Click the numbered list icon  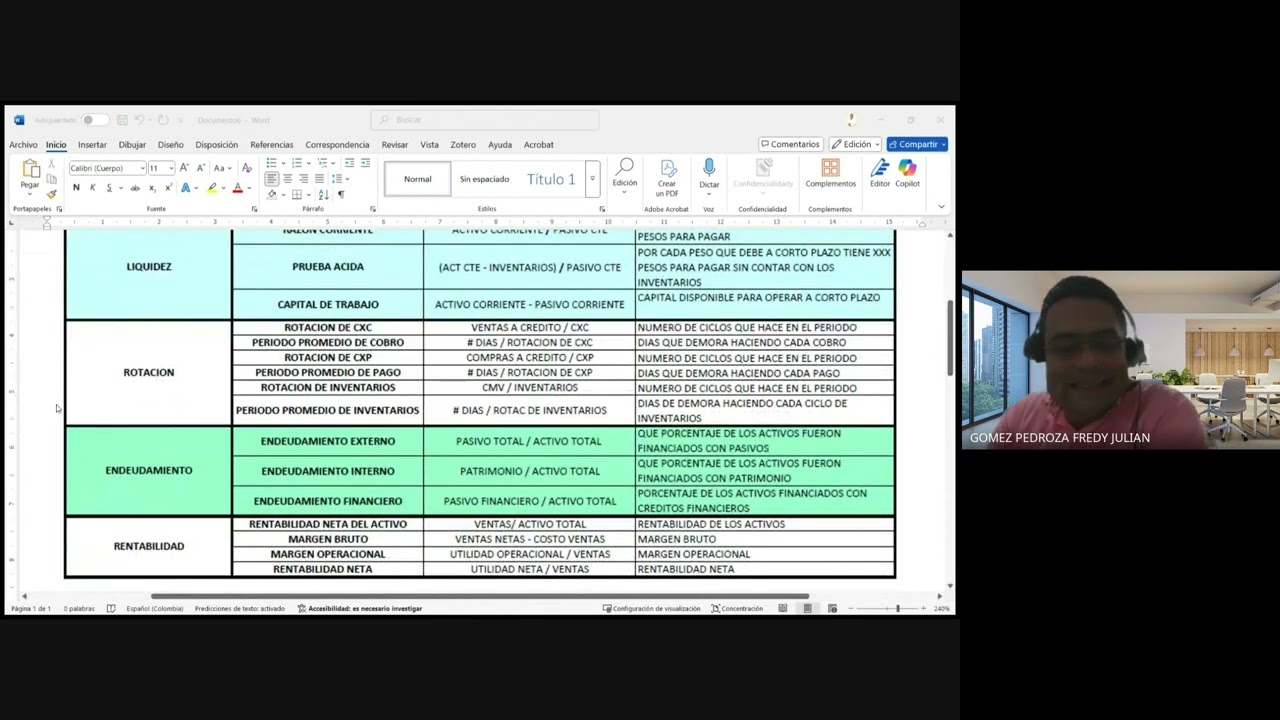tap(296, 163)
